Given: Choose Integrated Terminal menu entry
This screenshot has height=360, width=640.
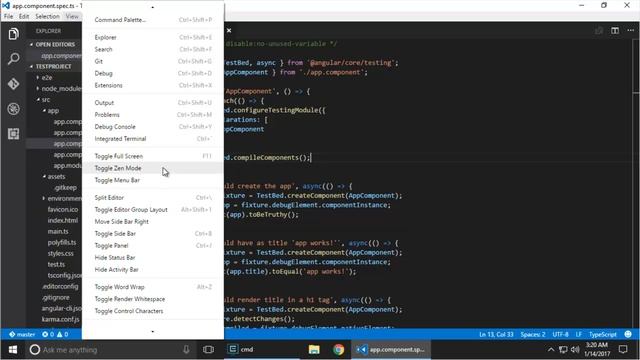Looking at the screenshot, I should pos(153,139).
